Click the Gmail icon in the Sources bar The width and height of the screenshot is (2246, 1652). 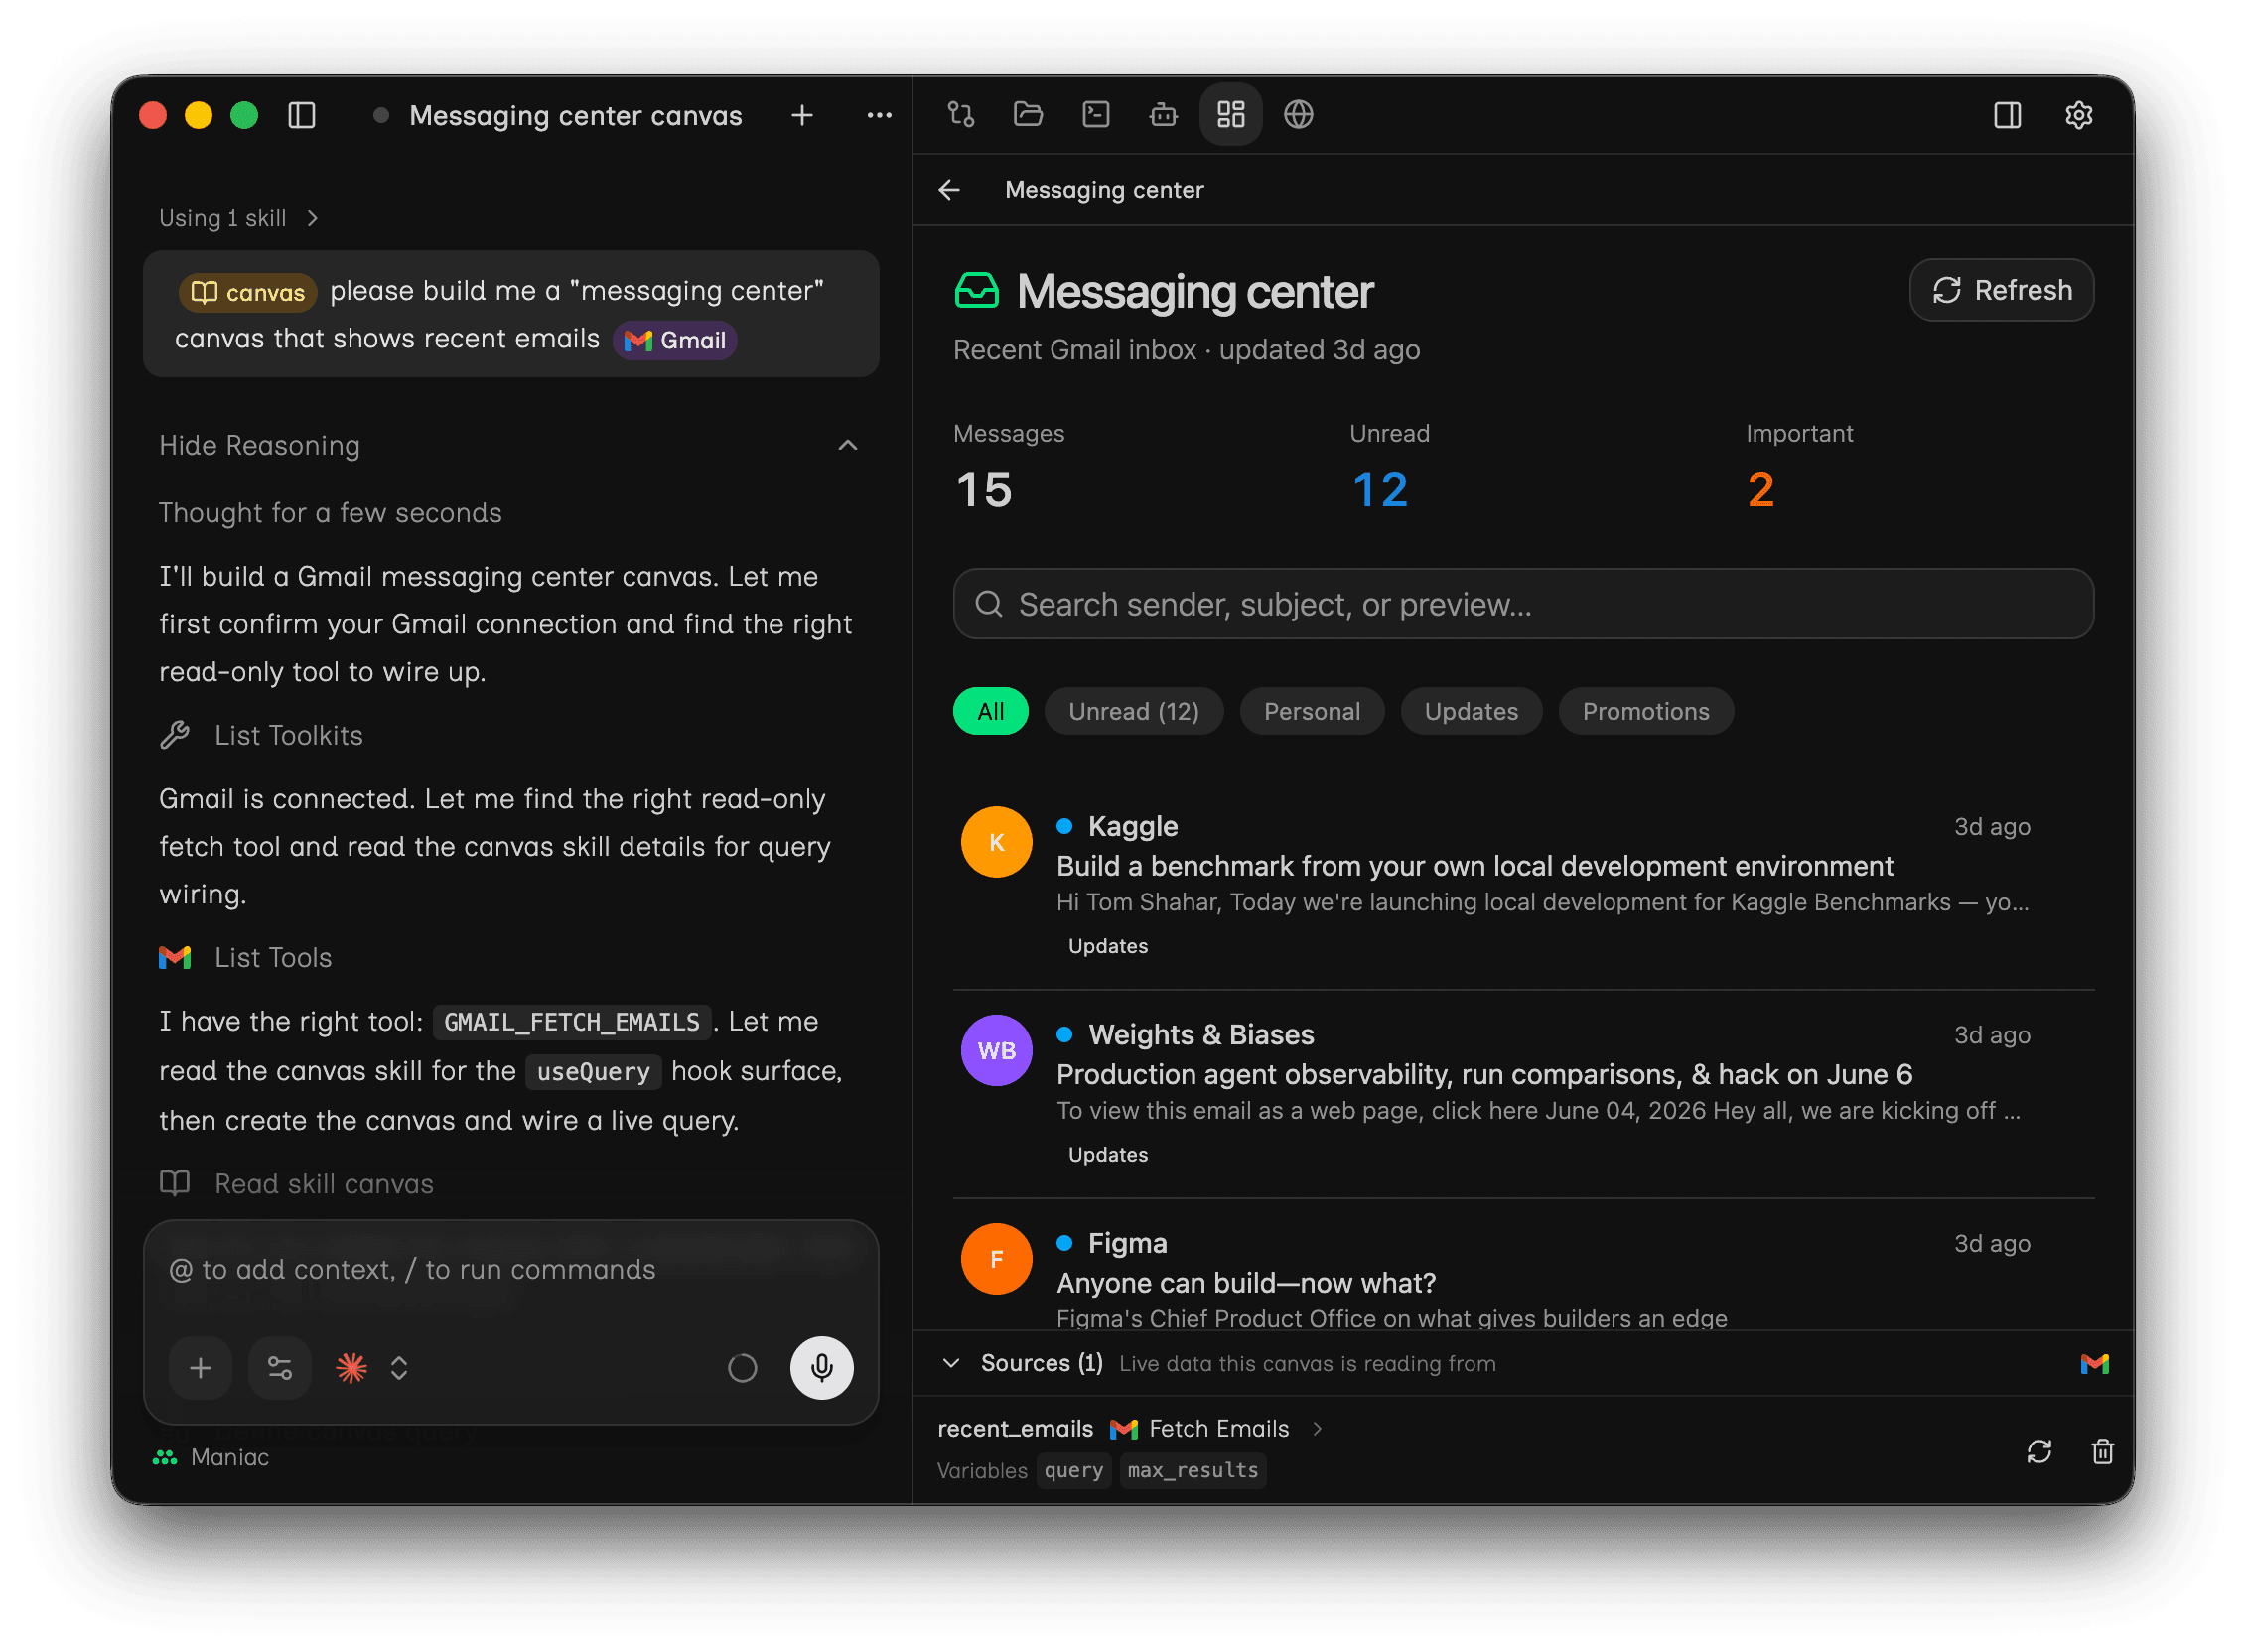pyautogui.click(x=2094, y=1363)
